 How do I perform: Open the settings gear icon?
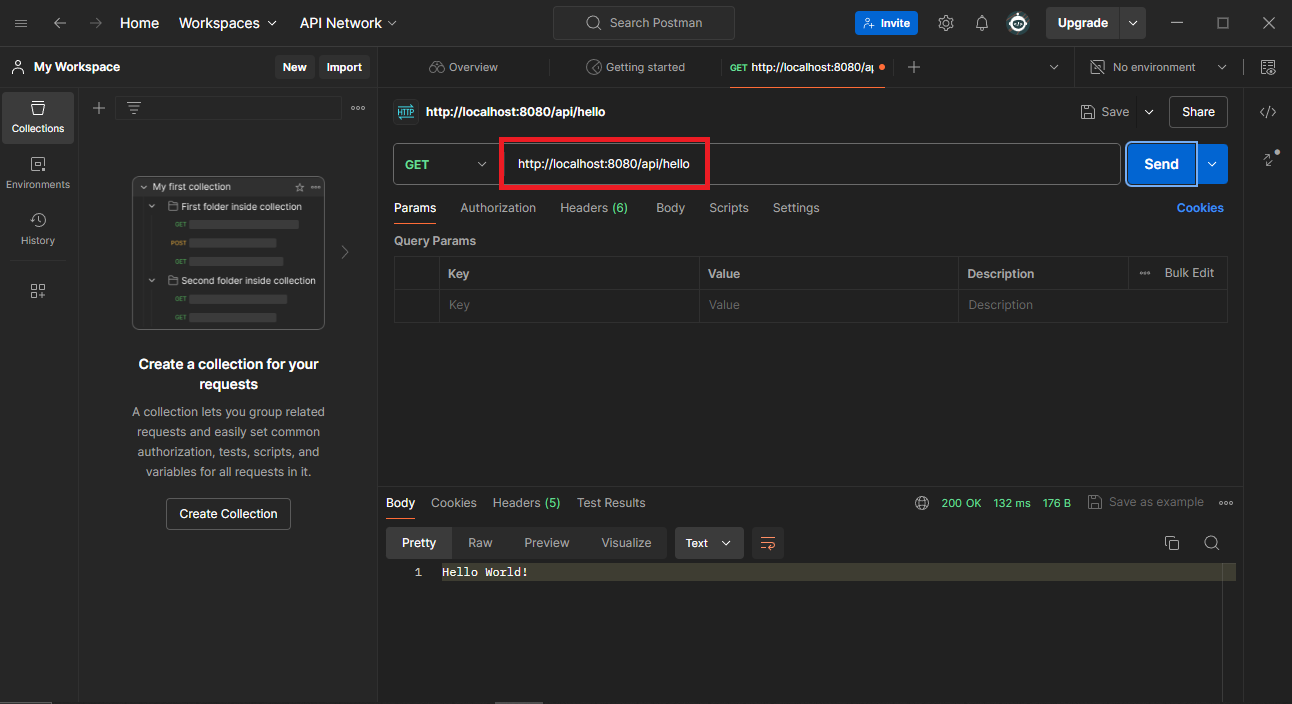[x=945, y=23]
